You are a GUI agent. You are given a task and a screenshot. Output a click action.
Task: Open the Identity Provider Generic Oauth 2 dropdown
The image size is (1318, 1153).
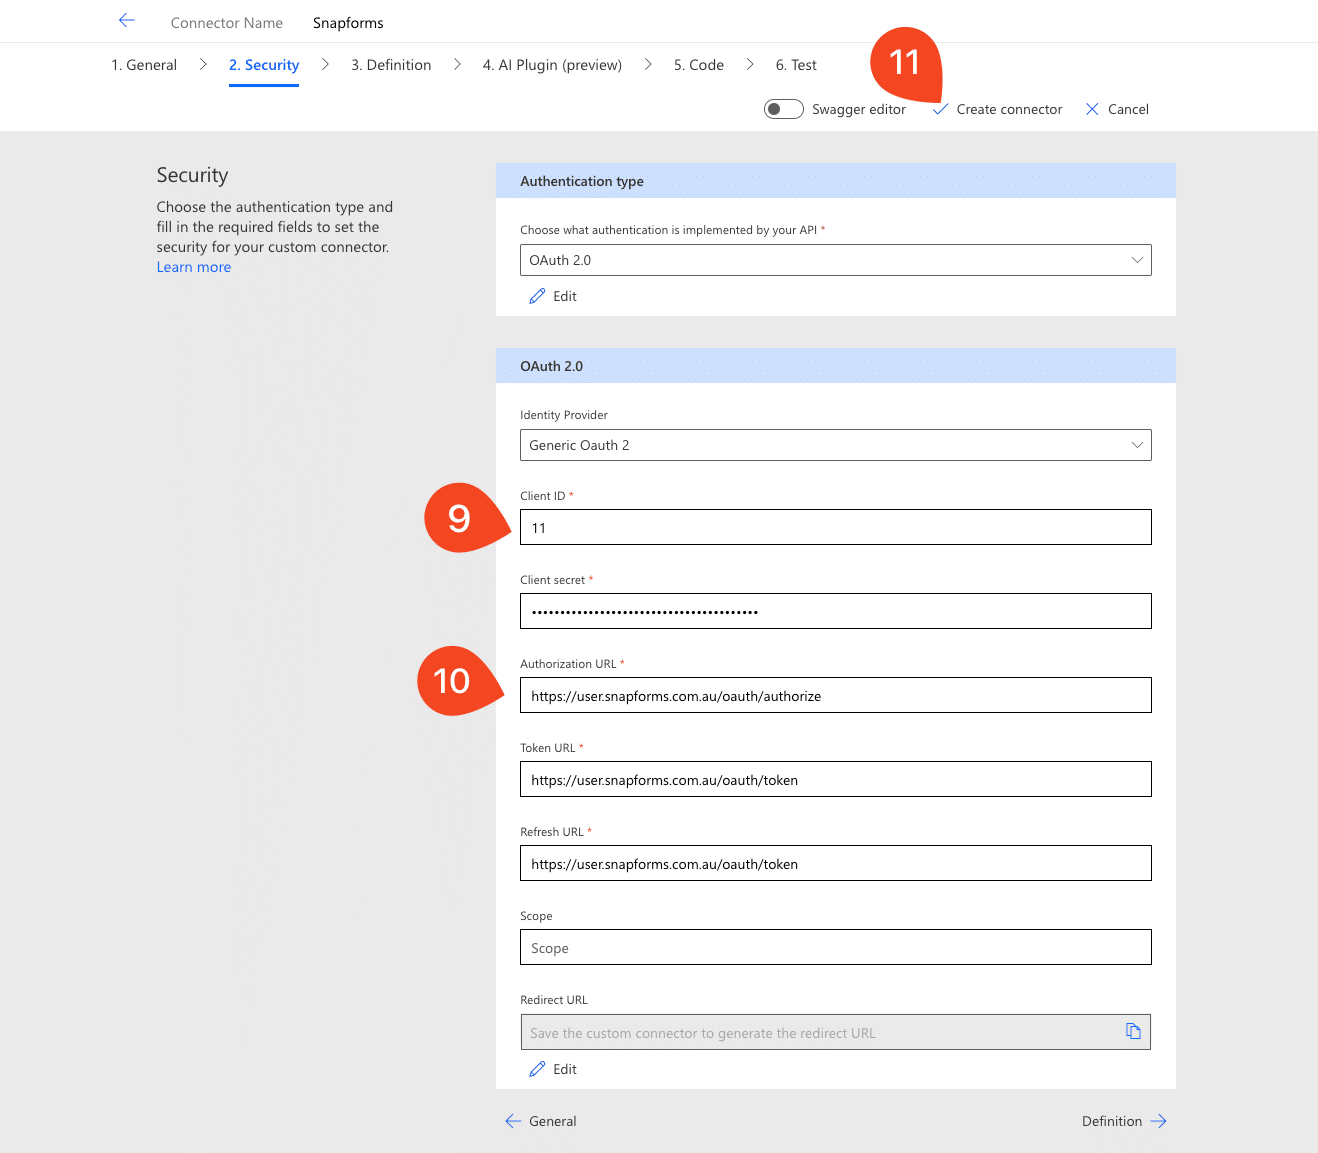point(836,445)
